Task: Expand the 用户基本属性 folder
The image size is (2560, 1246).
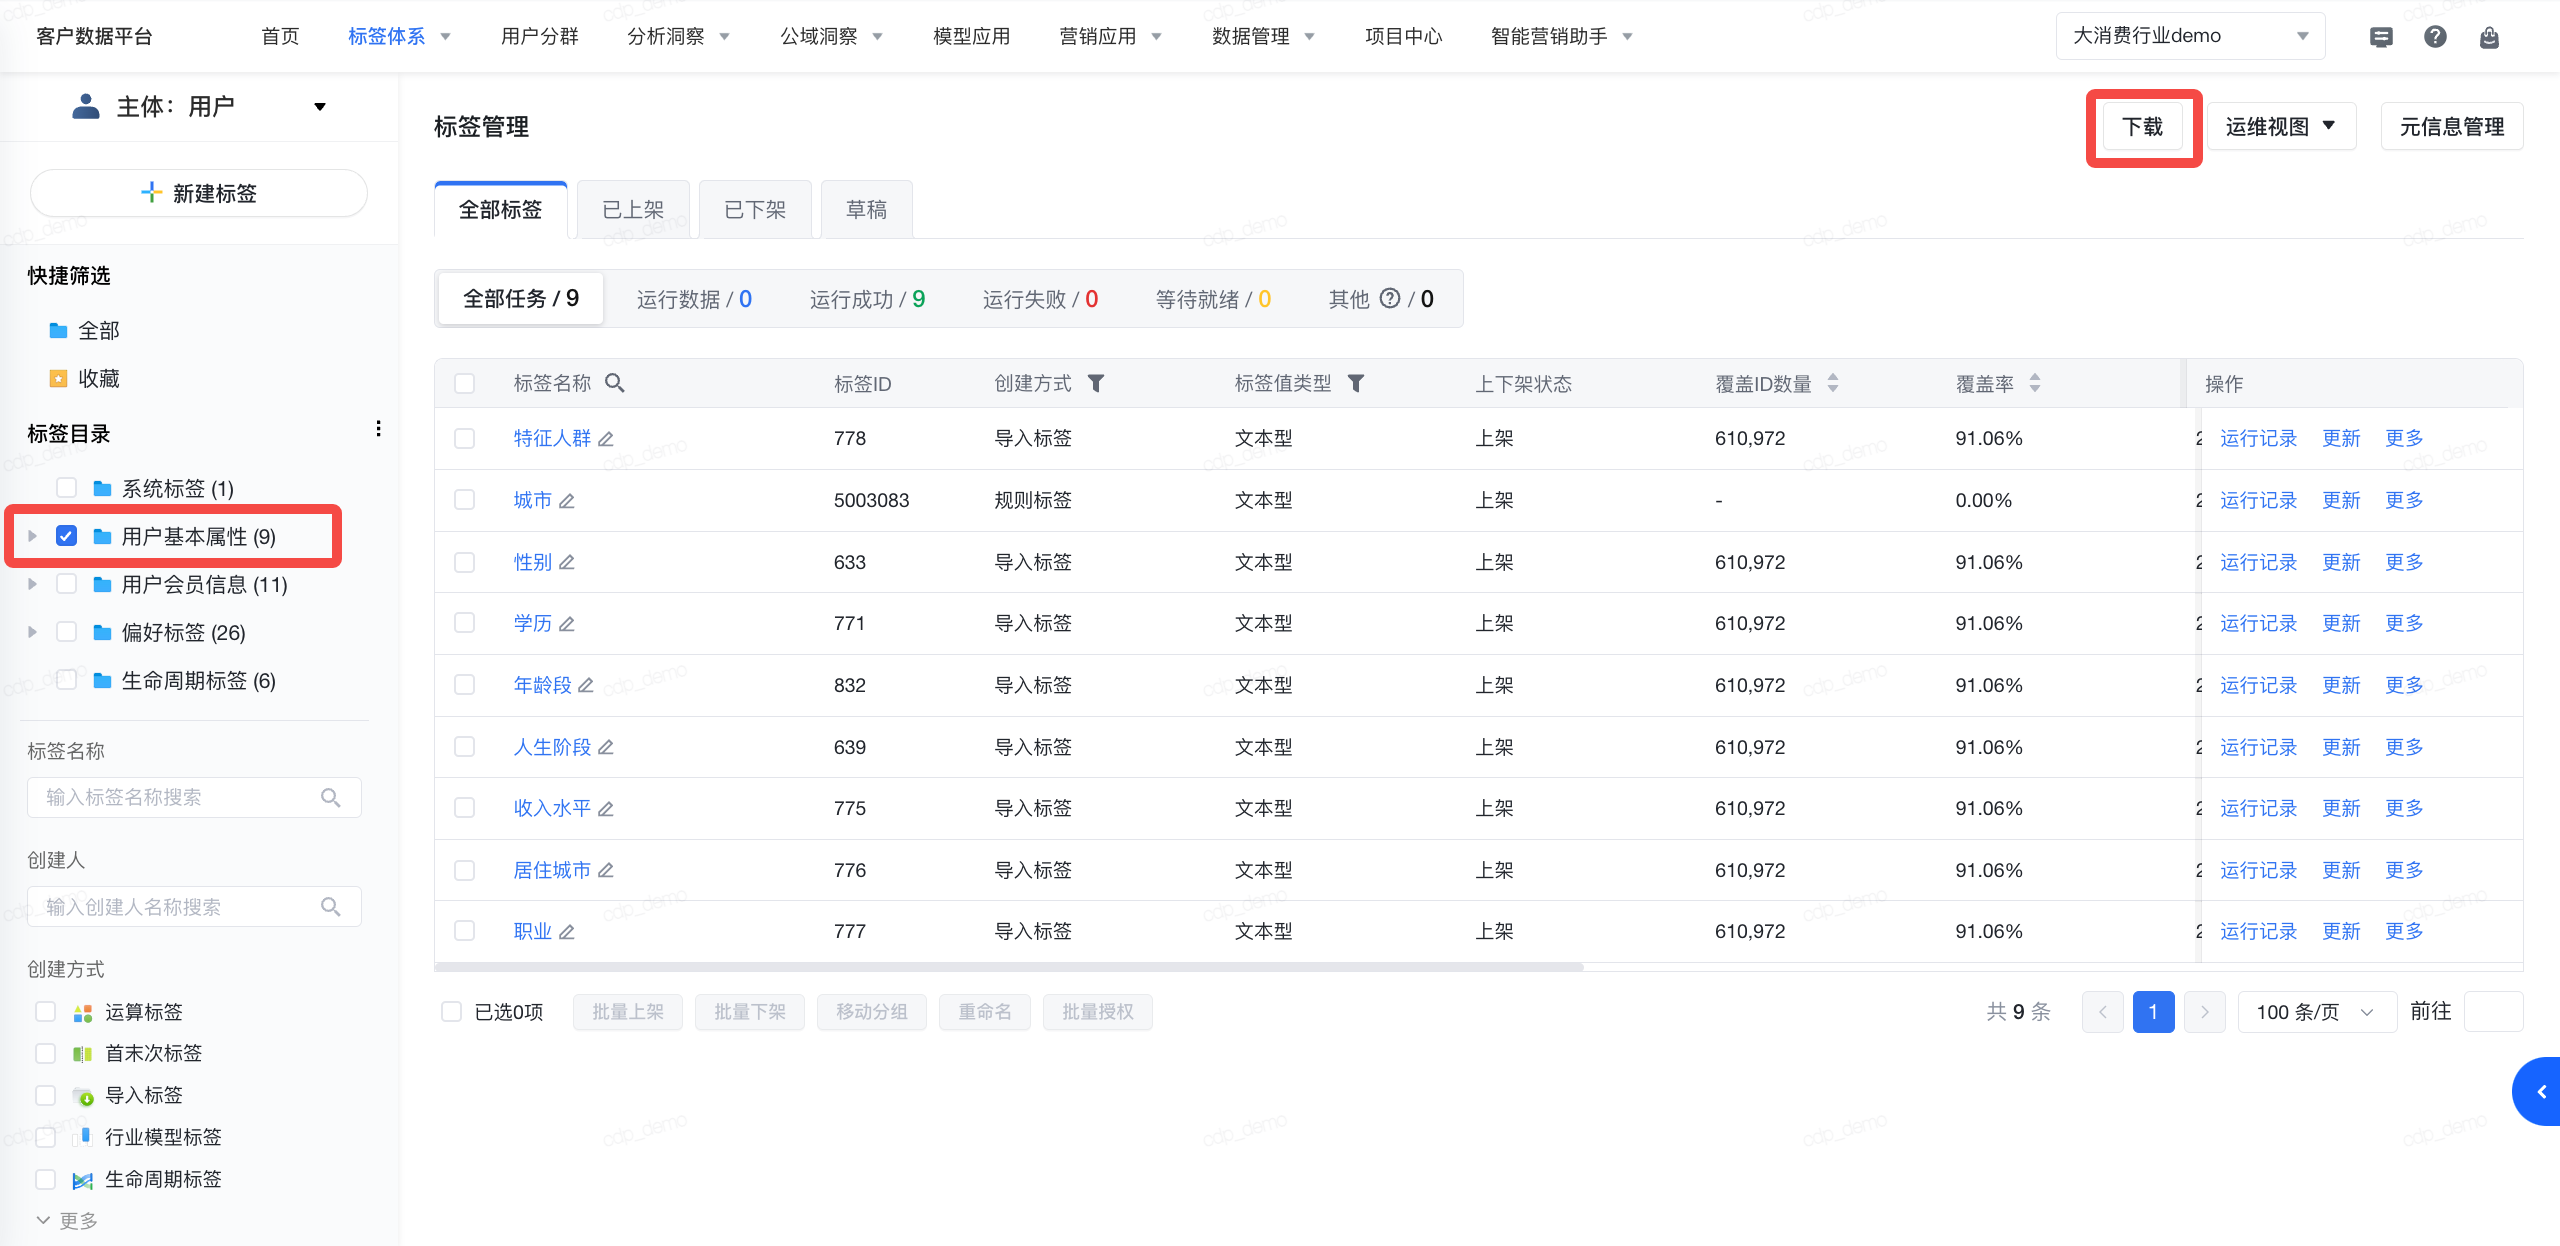Action: coord(32,537)
